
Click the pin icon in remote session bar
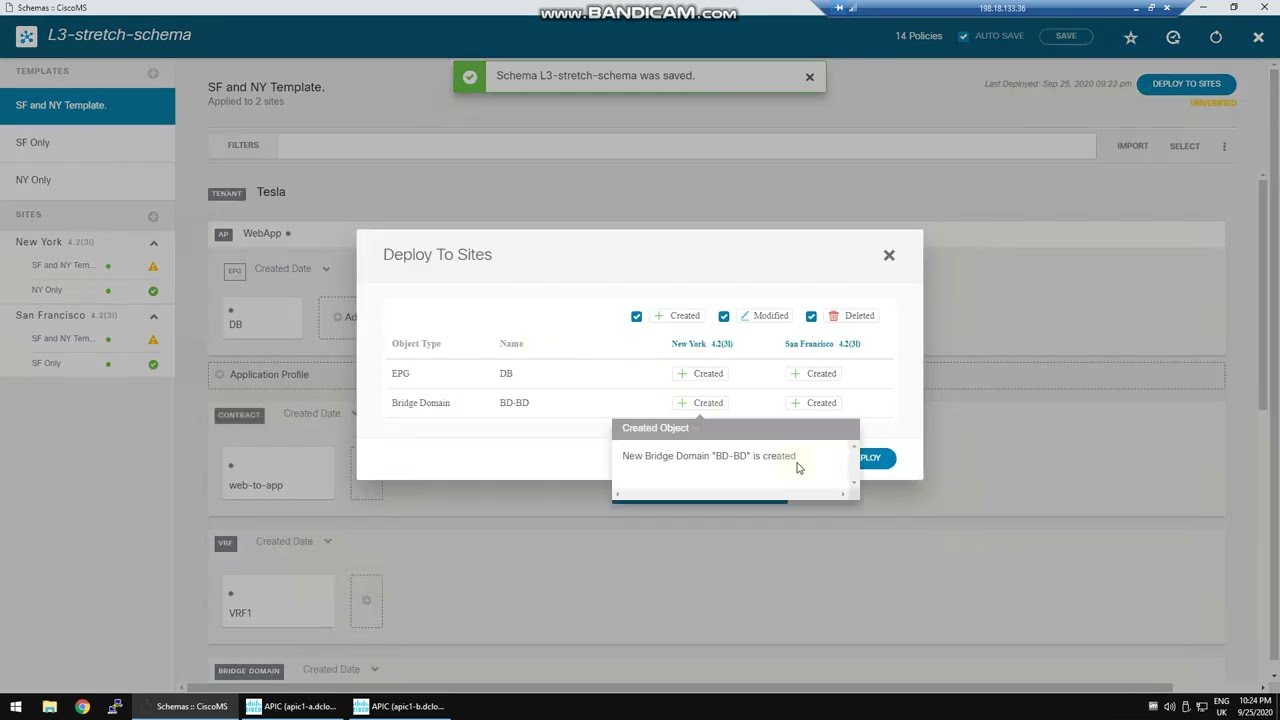point(839,8)
